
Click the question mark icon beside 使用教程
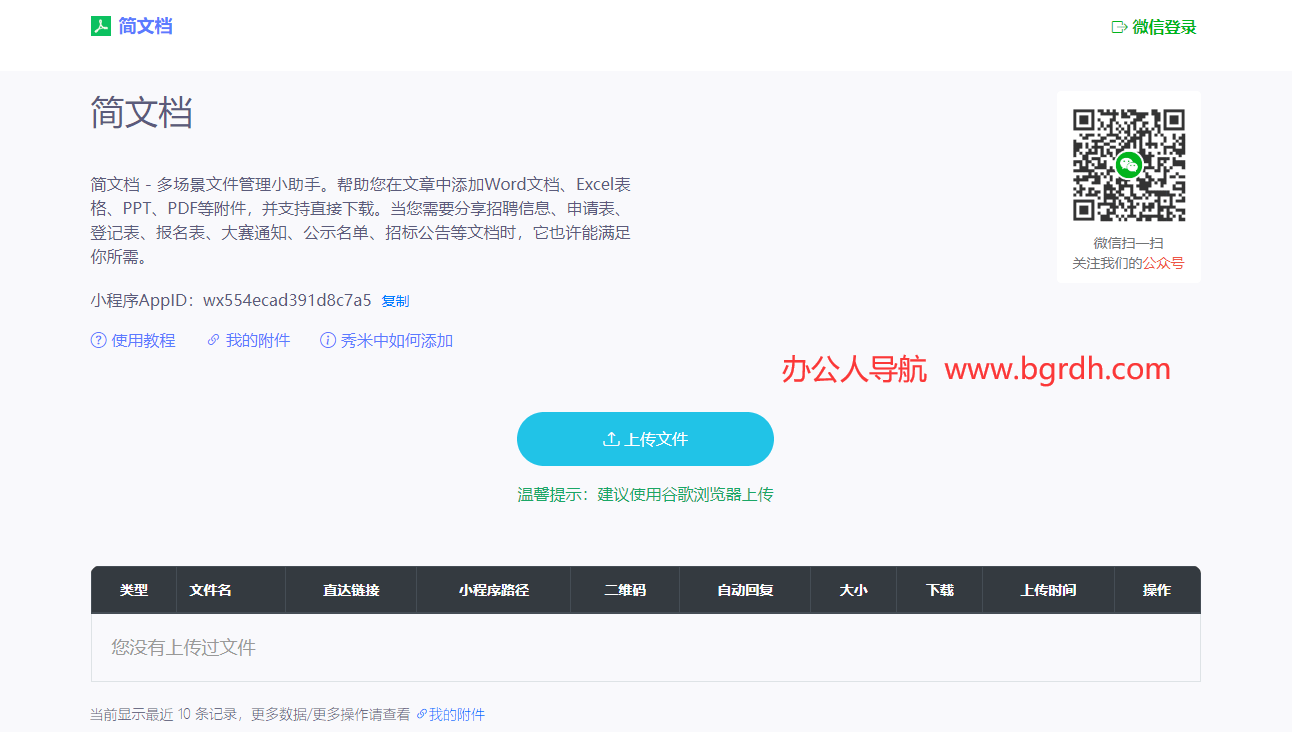(95, 340)
